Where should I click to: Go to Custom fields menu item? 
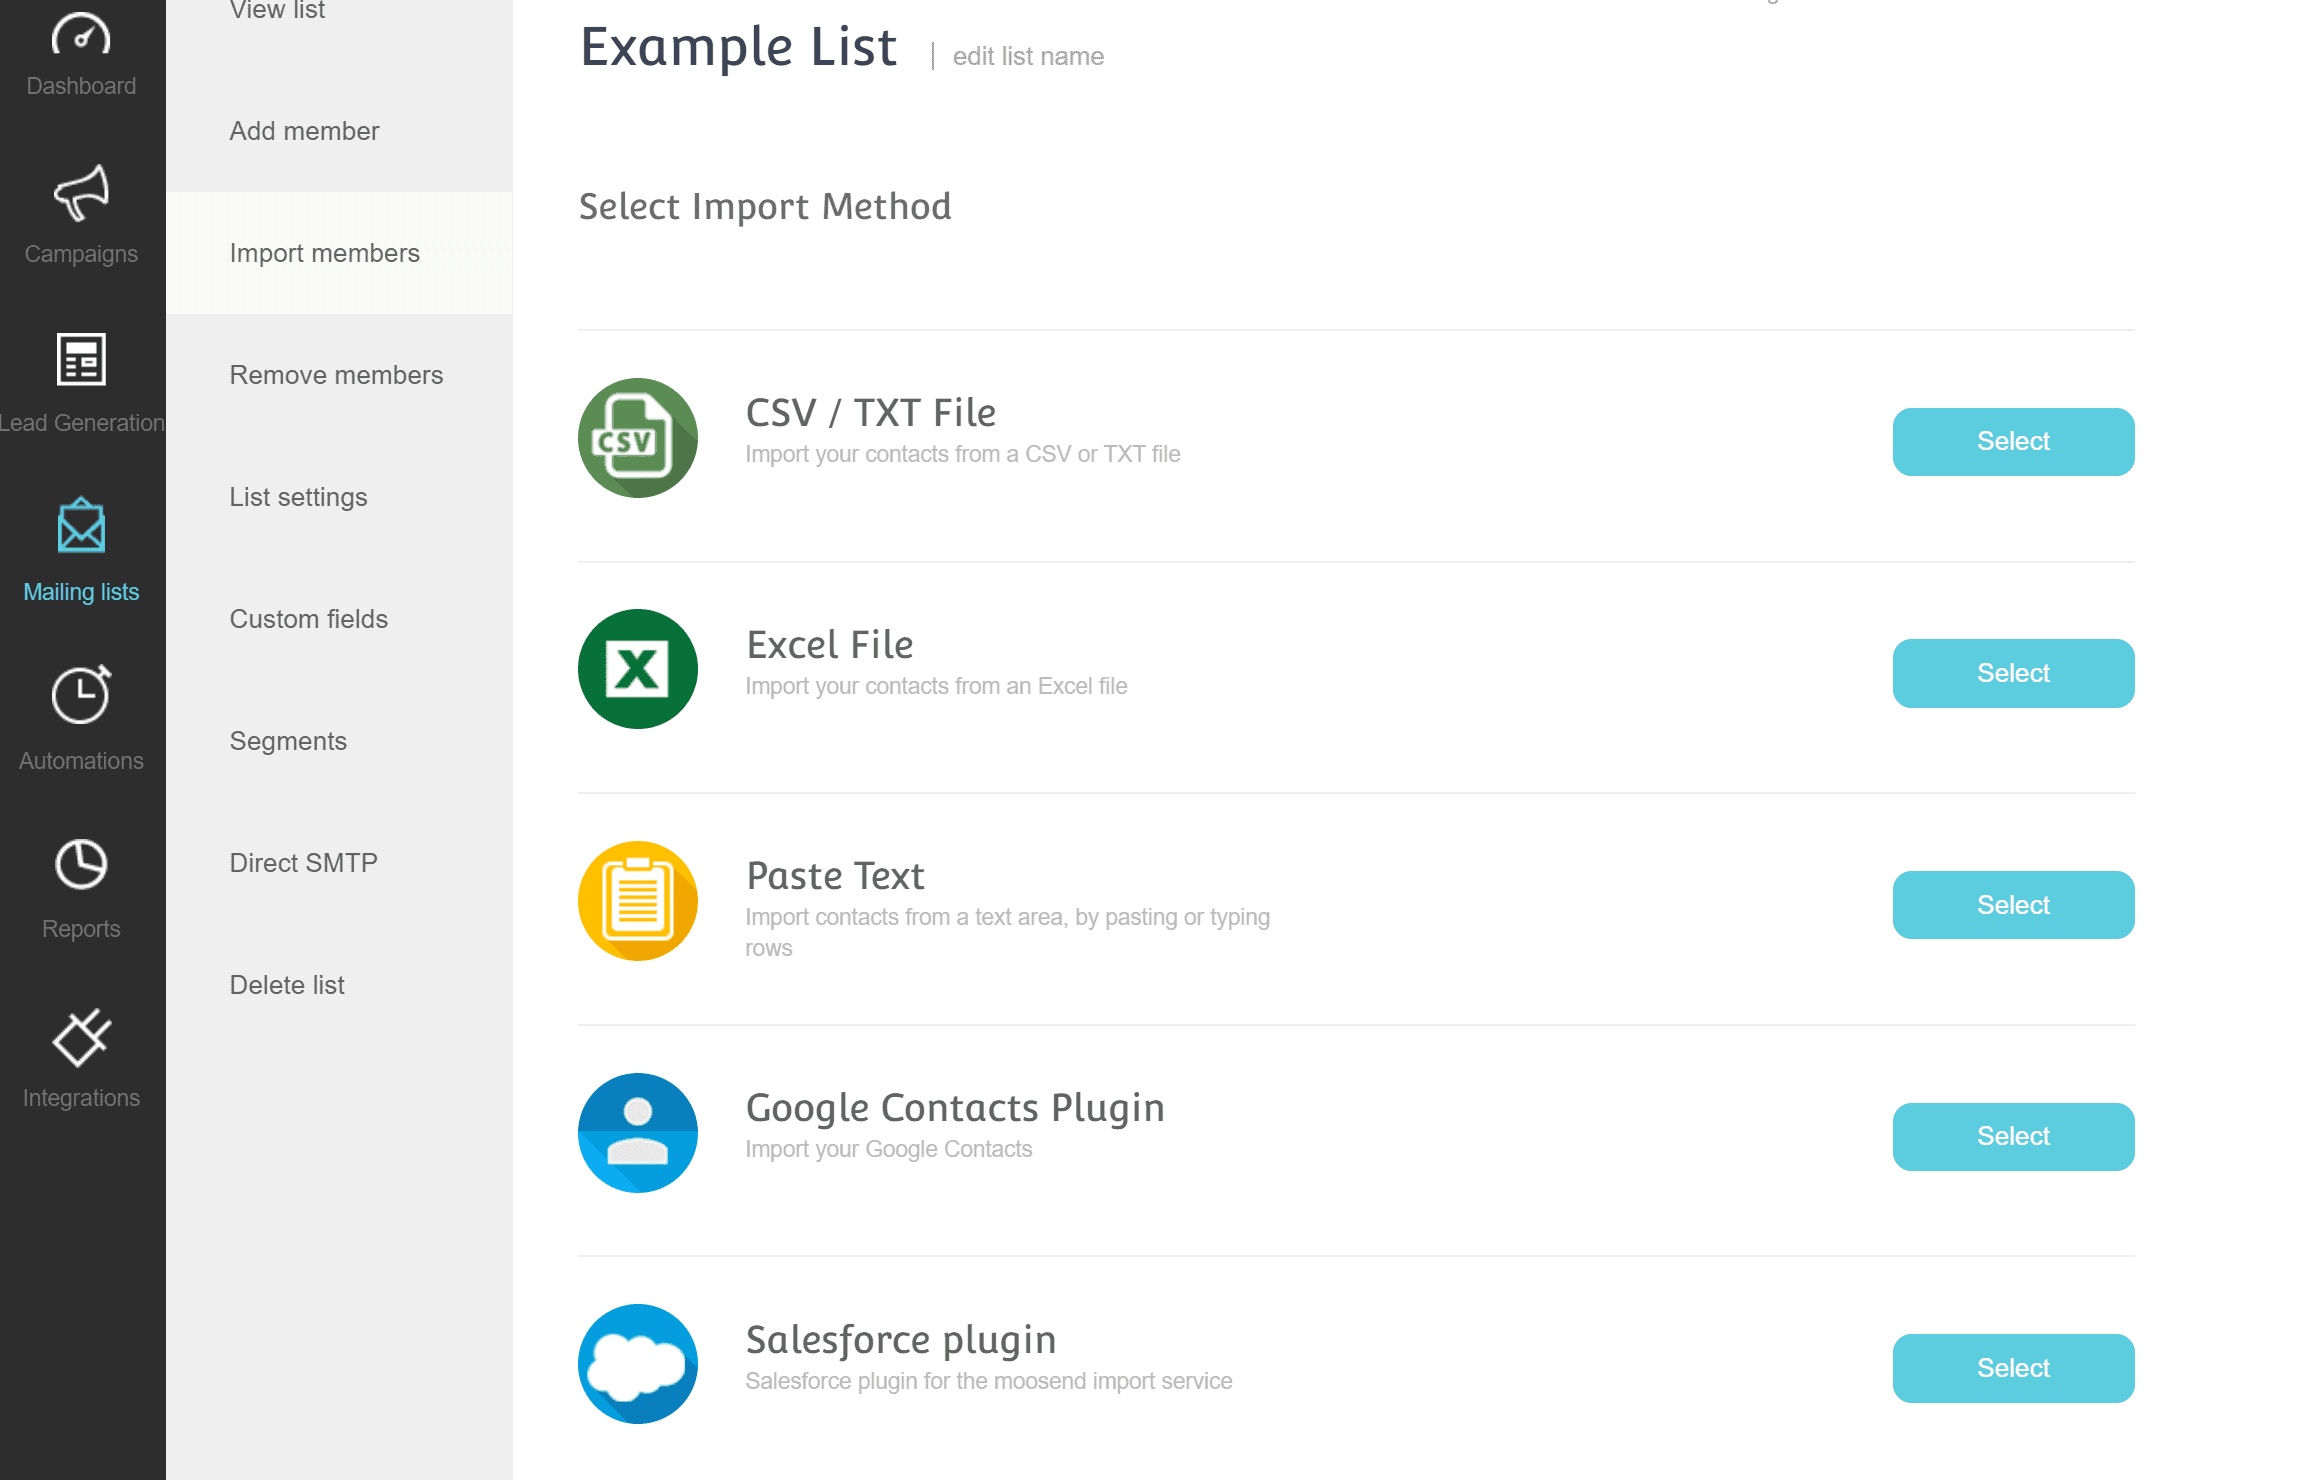(x=308, y=619)
